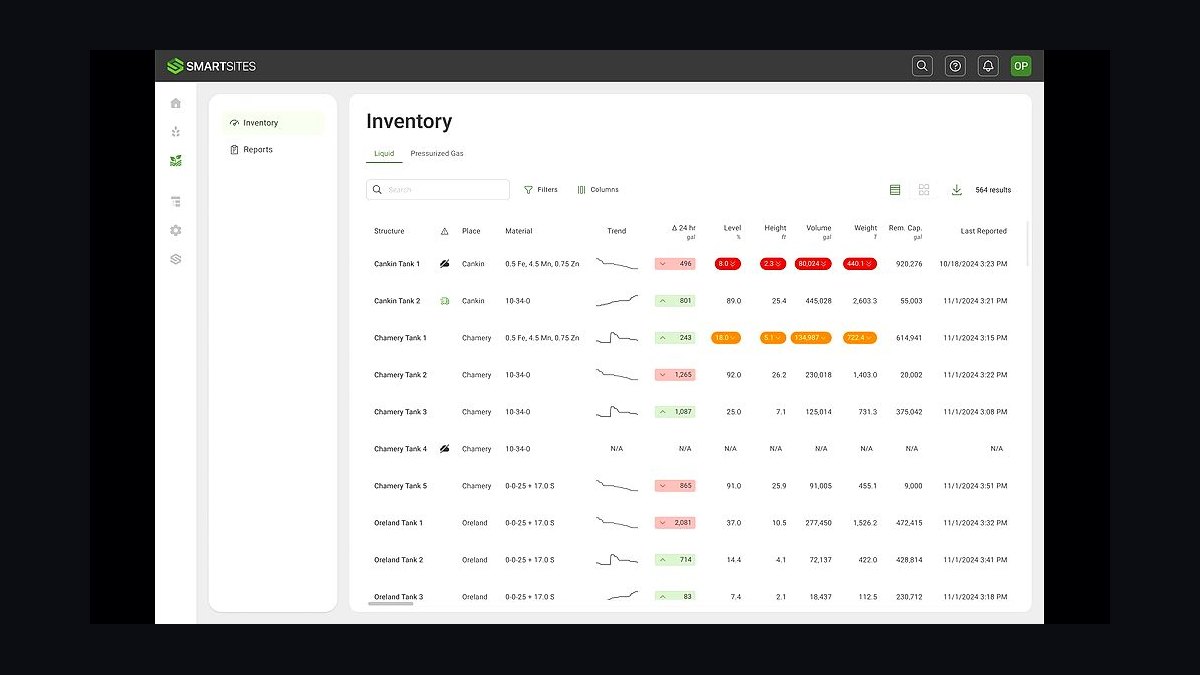Expand the orange 18.0 Level badge
The width and height of the screenshot is (1200, 675).
725,338
